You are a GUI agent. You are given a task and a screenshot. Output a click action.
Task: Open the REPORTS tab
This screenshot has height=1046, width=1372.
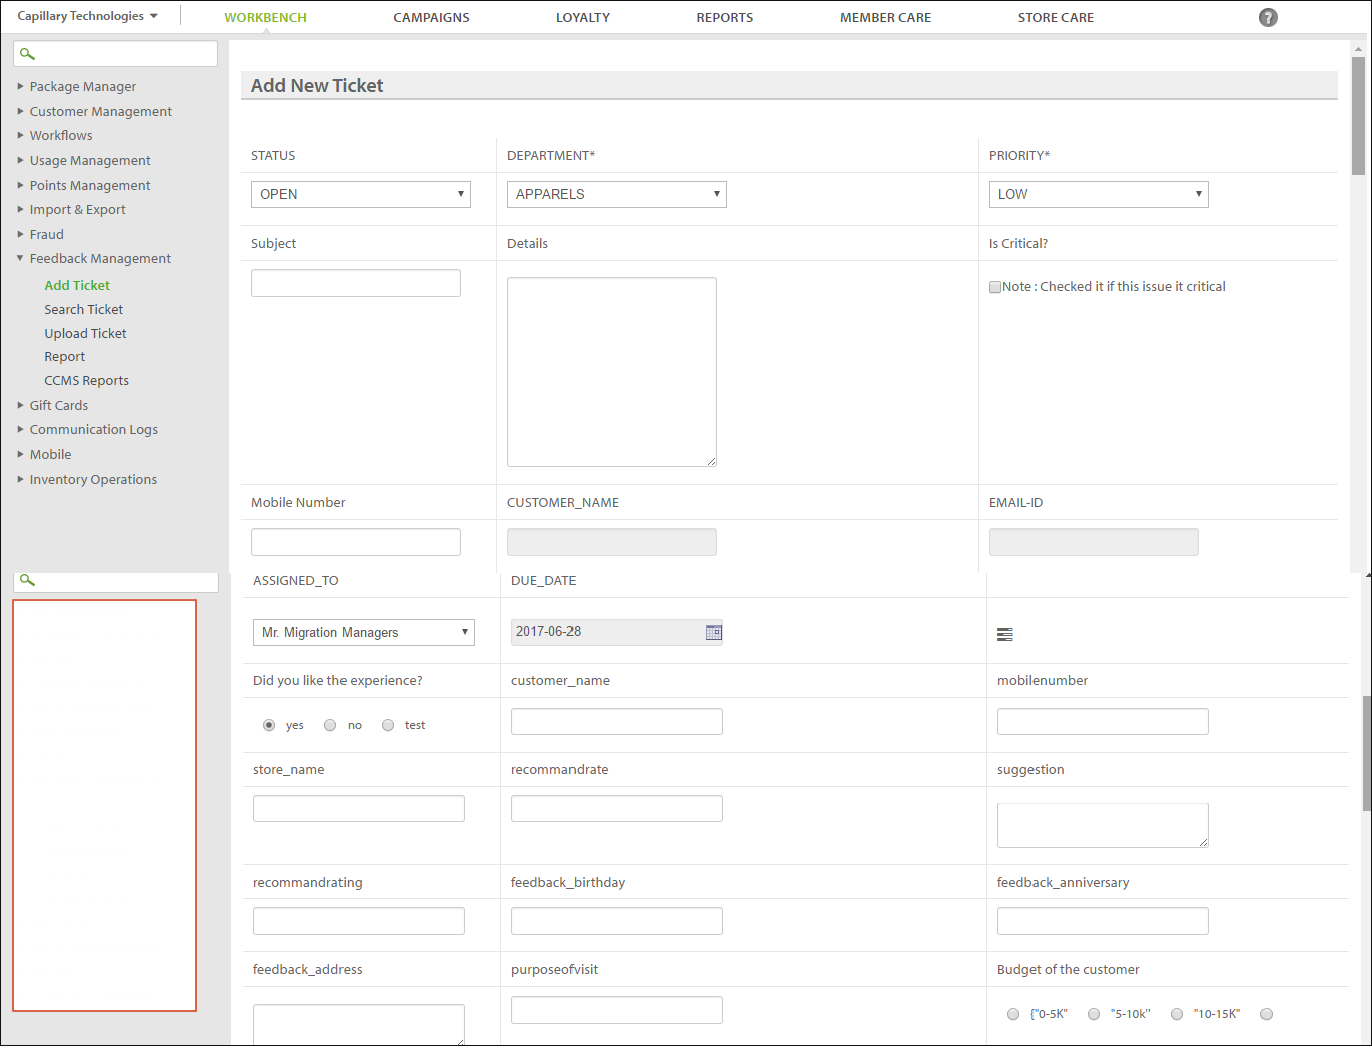coord(725,17)
